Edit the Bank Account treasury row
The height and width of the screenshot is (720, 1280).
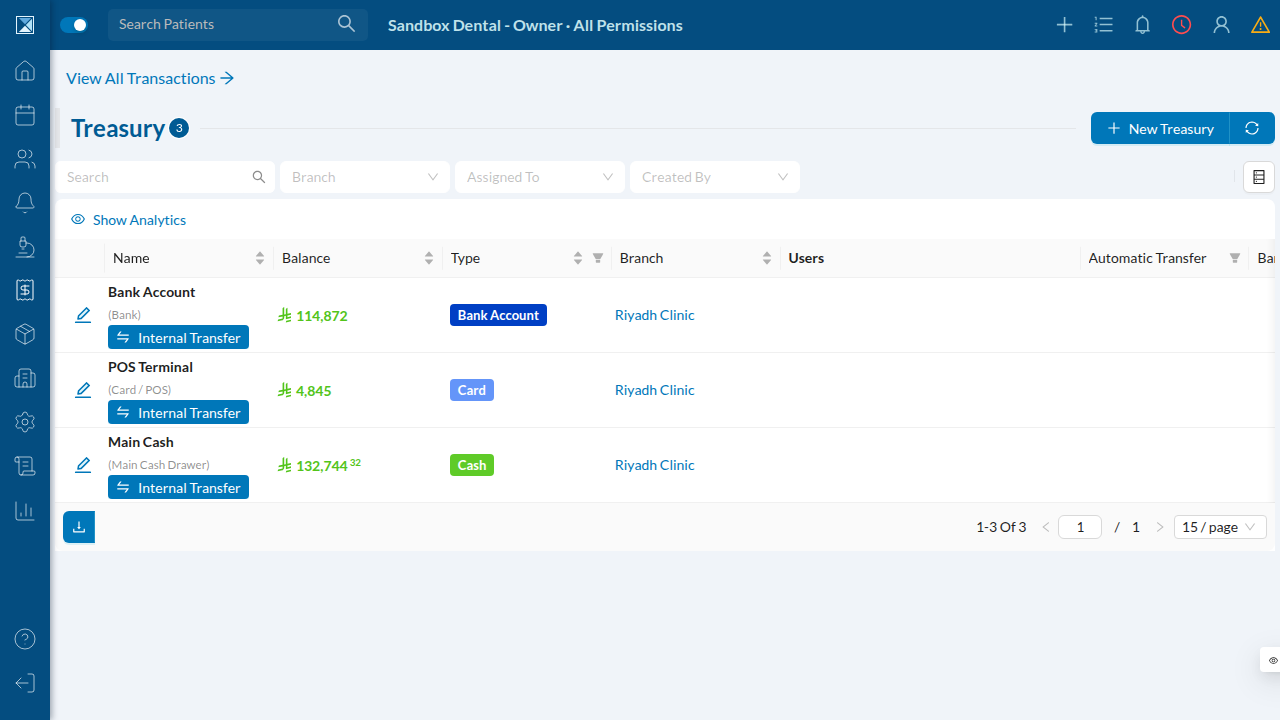[x=83, y=315]
